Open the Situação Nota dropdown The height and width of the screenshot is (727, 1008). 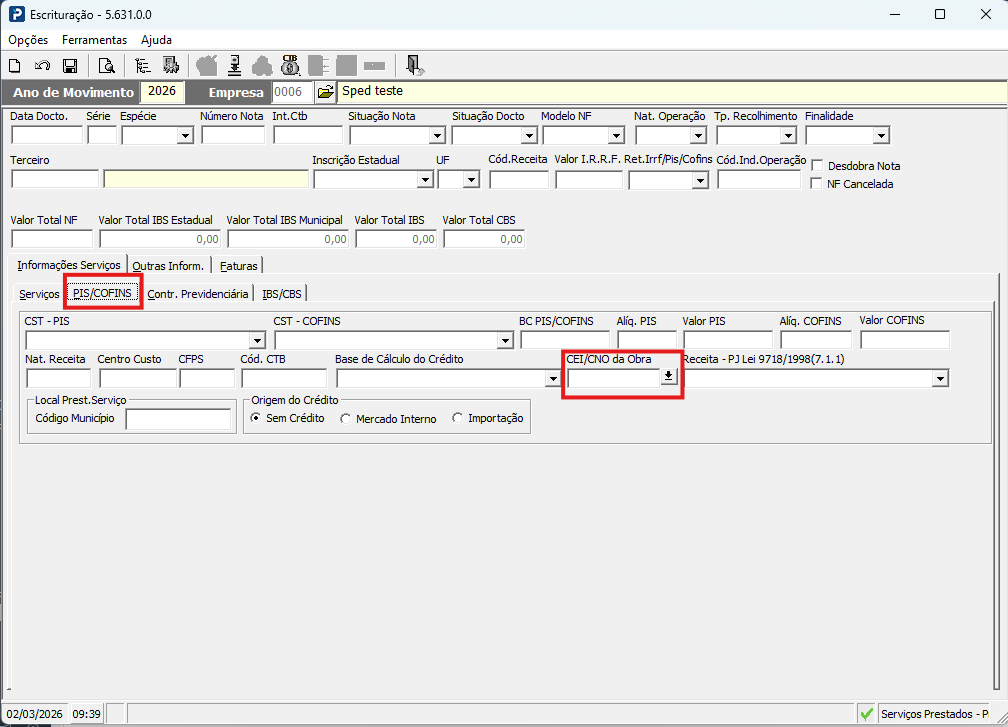[437, 136]
